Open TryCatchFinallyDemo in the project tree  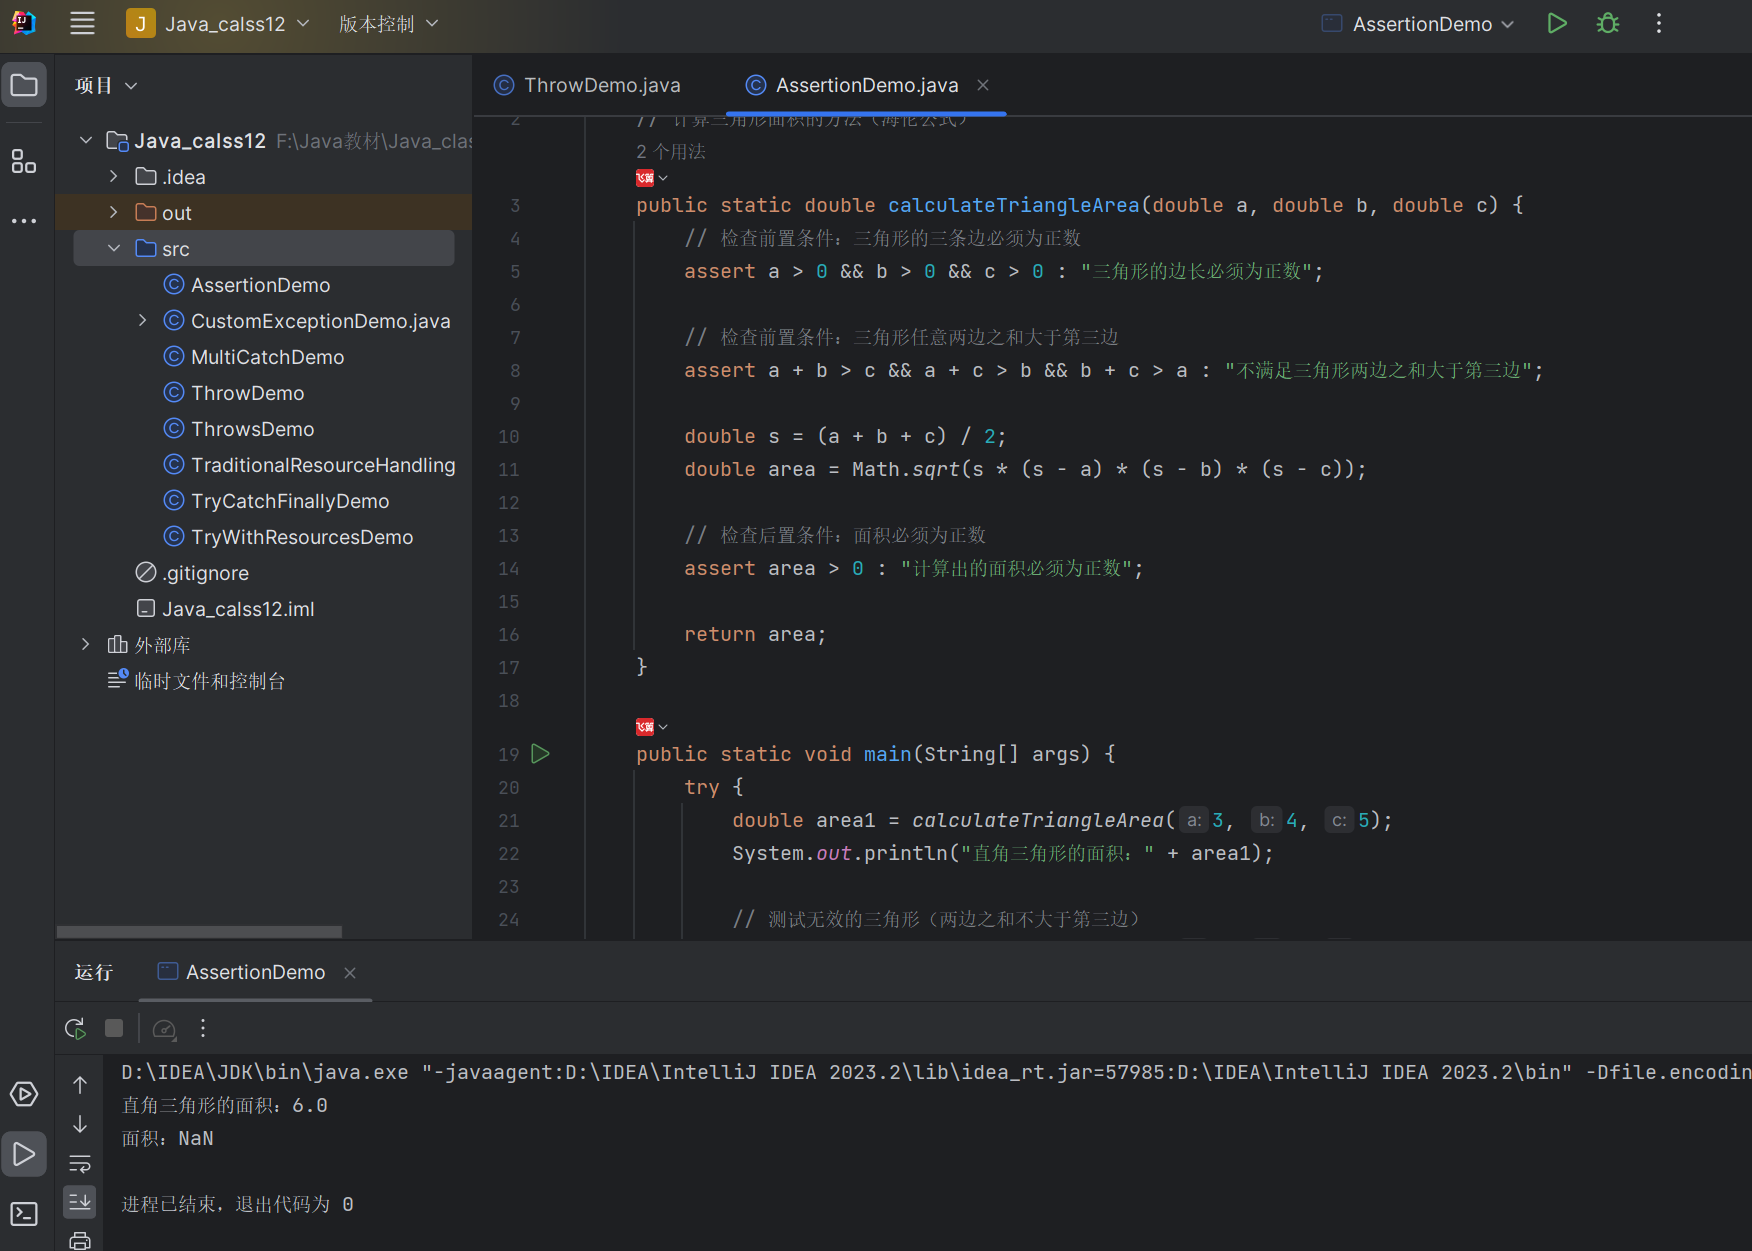pyautogui.click(x=290, y=501)
